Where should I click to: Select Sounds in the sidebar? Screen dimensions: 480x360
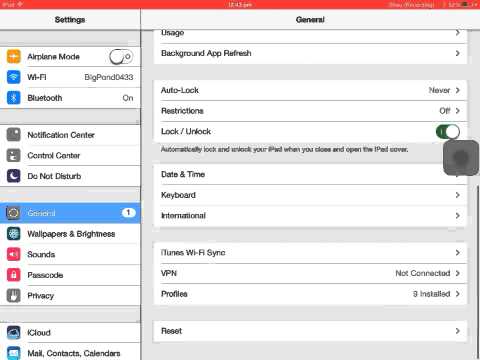pos(70,254)
